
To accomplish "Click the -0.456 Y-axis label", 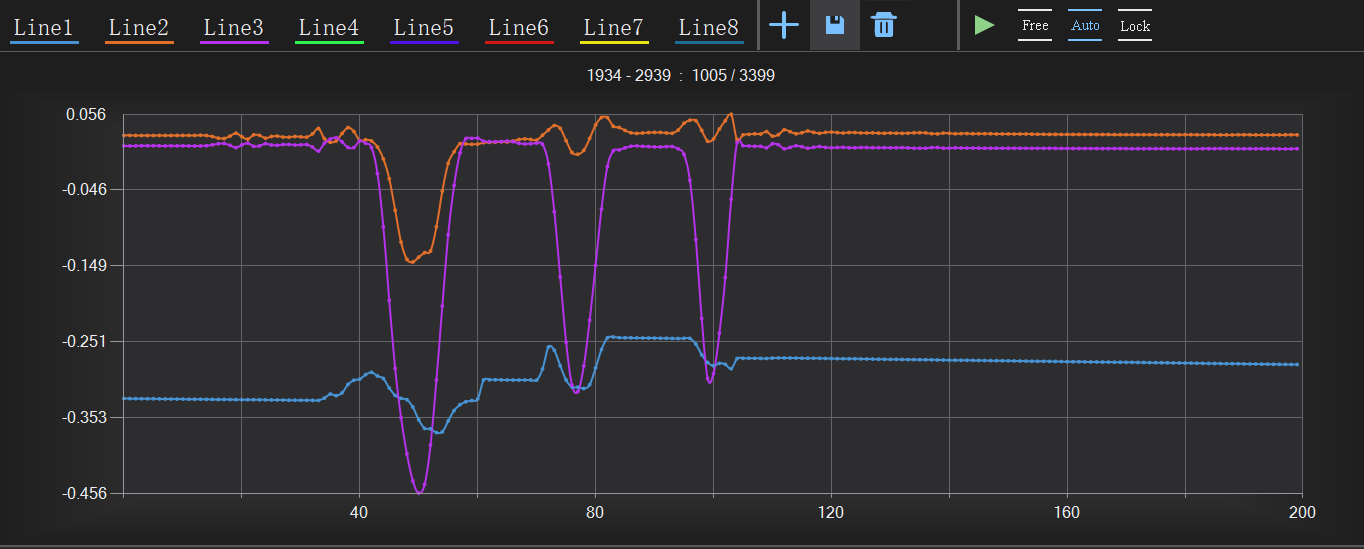I will click(82, 493).
